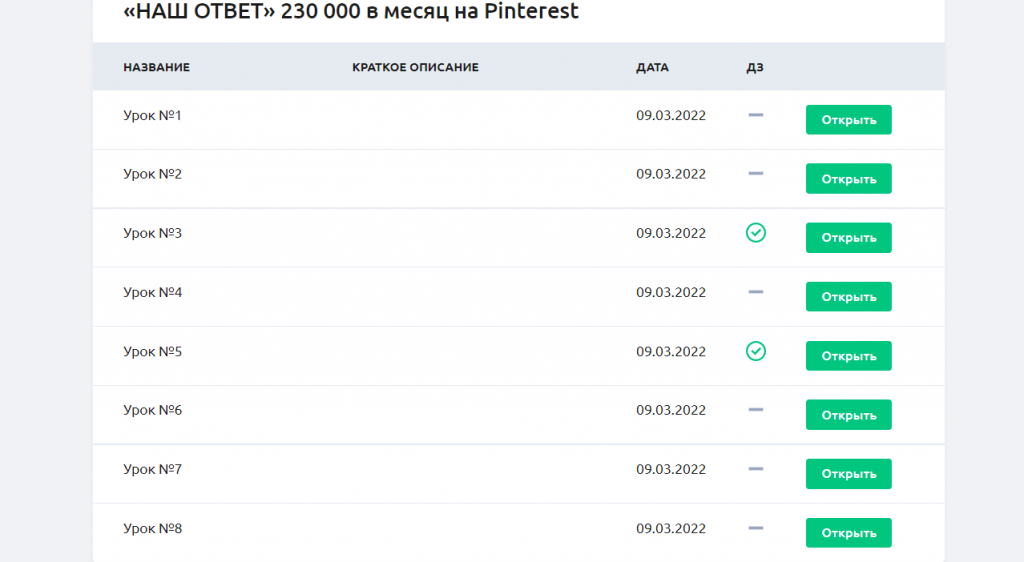
Task: Click the НАЗВАНИЕ column header
Action: [x=156, y=67]
